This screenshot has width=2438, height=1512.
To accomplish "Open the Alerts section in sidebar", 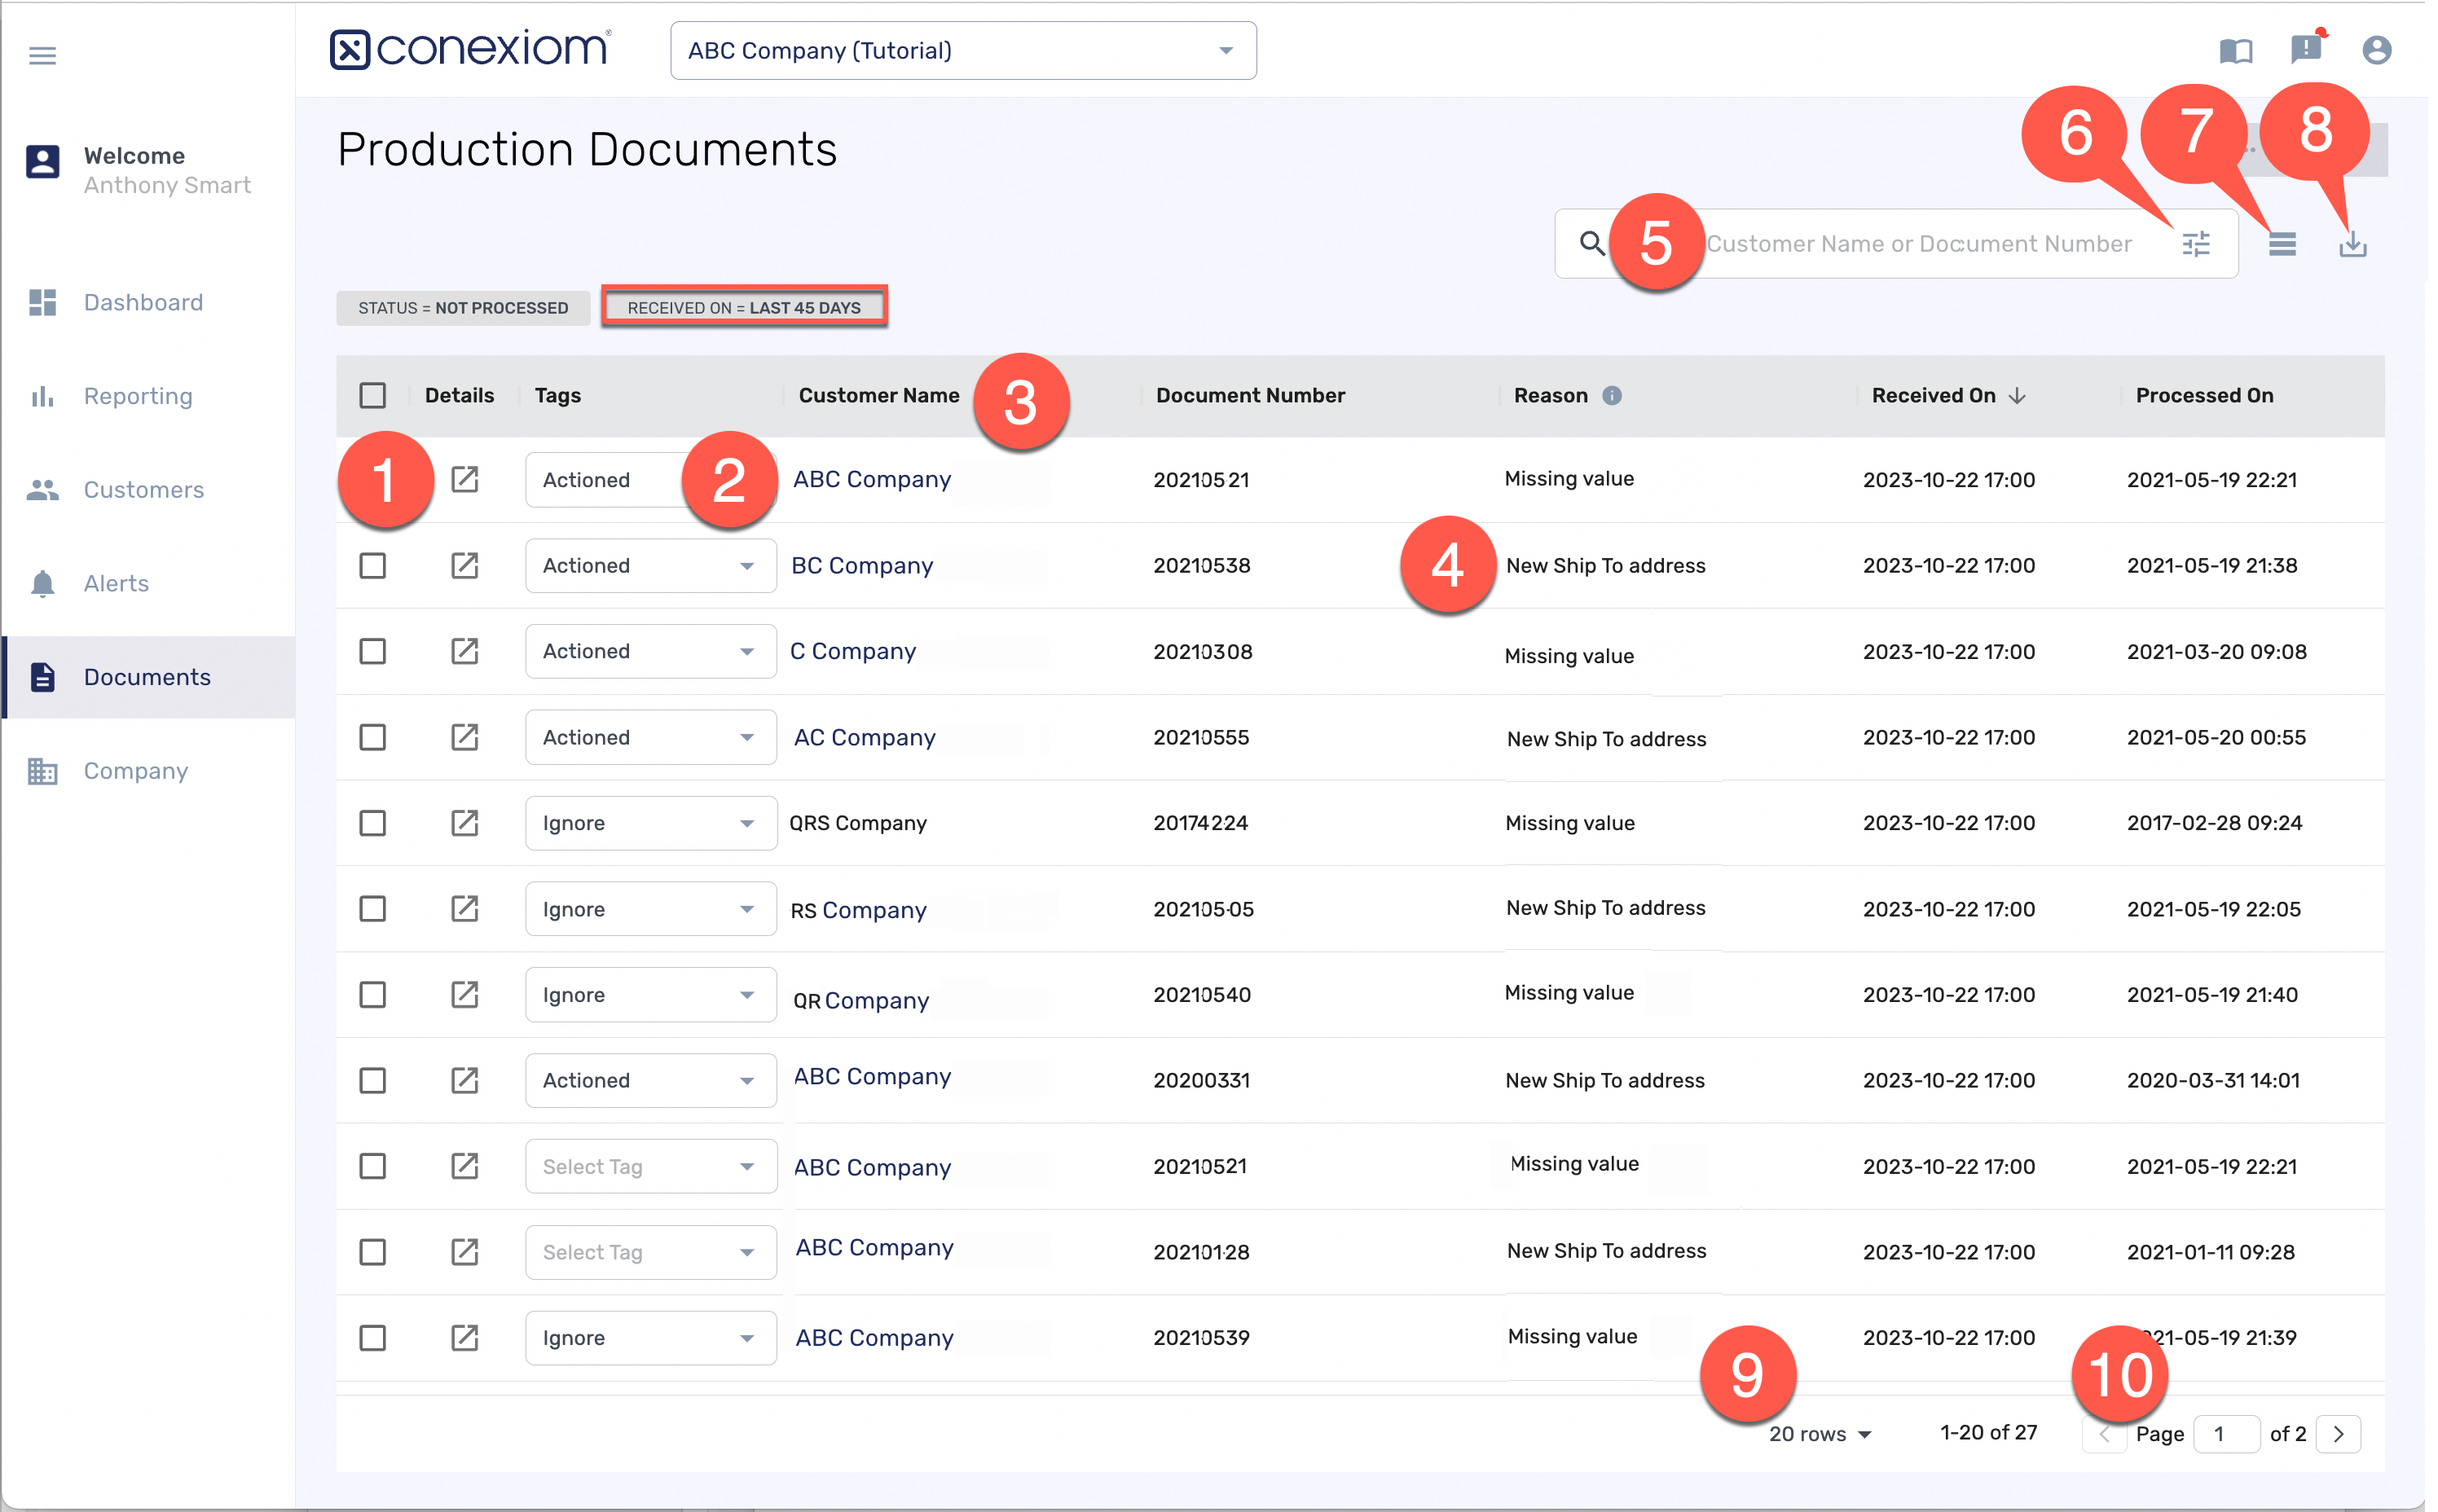I will (x=115, y=583).
